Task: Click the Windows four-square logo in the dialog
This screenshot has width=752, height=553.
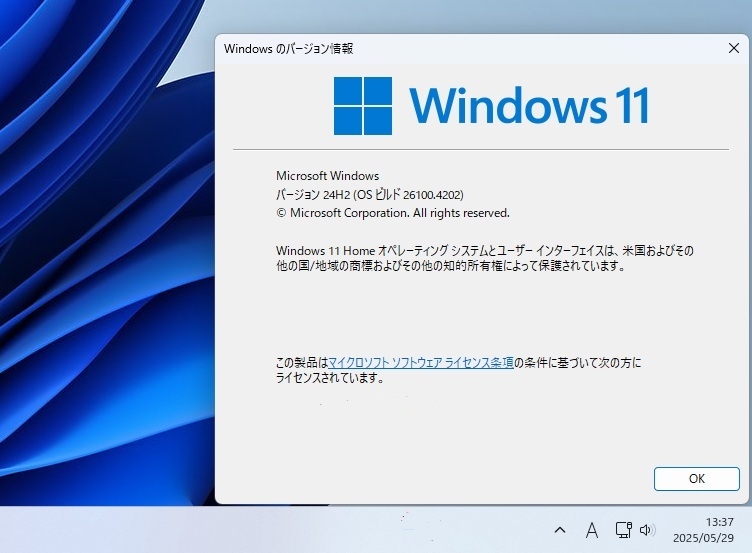Action: (x=363, y=106)
